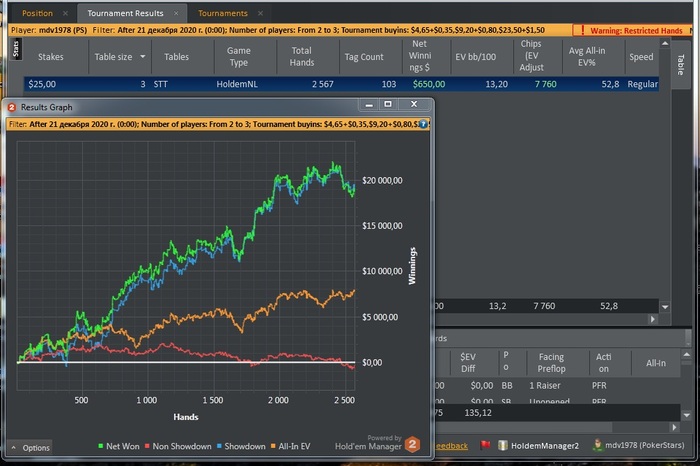
Task: Sort by the Game Type column header
Action: point(239,57)
